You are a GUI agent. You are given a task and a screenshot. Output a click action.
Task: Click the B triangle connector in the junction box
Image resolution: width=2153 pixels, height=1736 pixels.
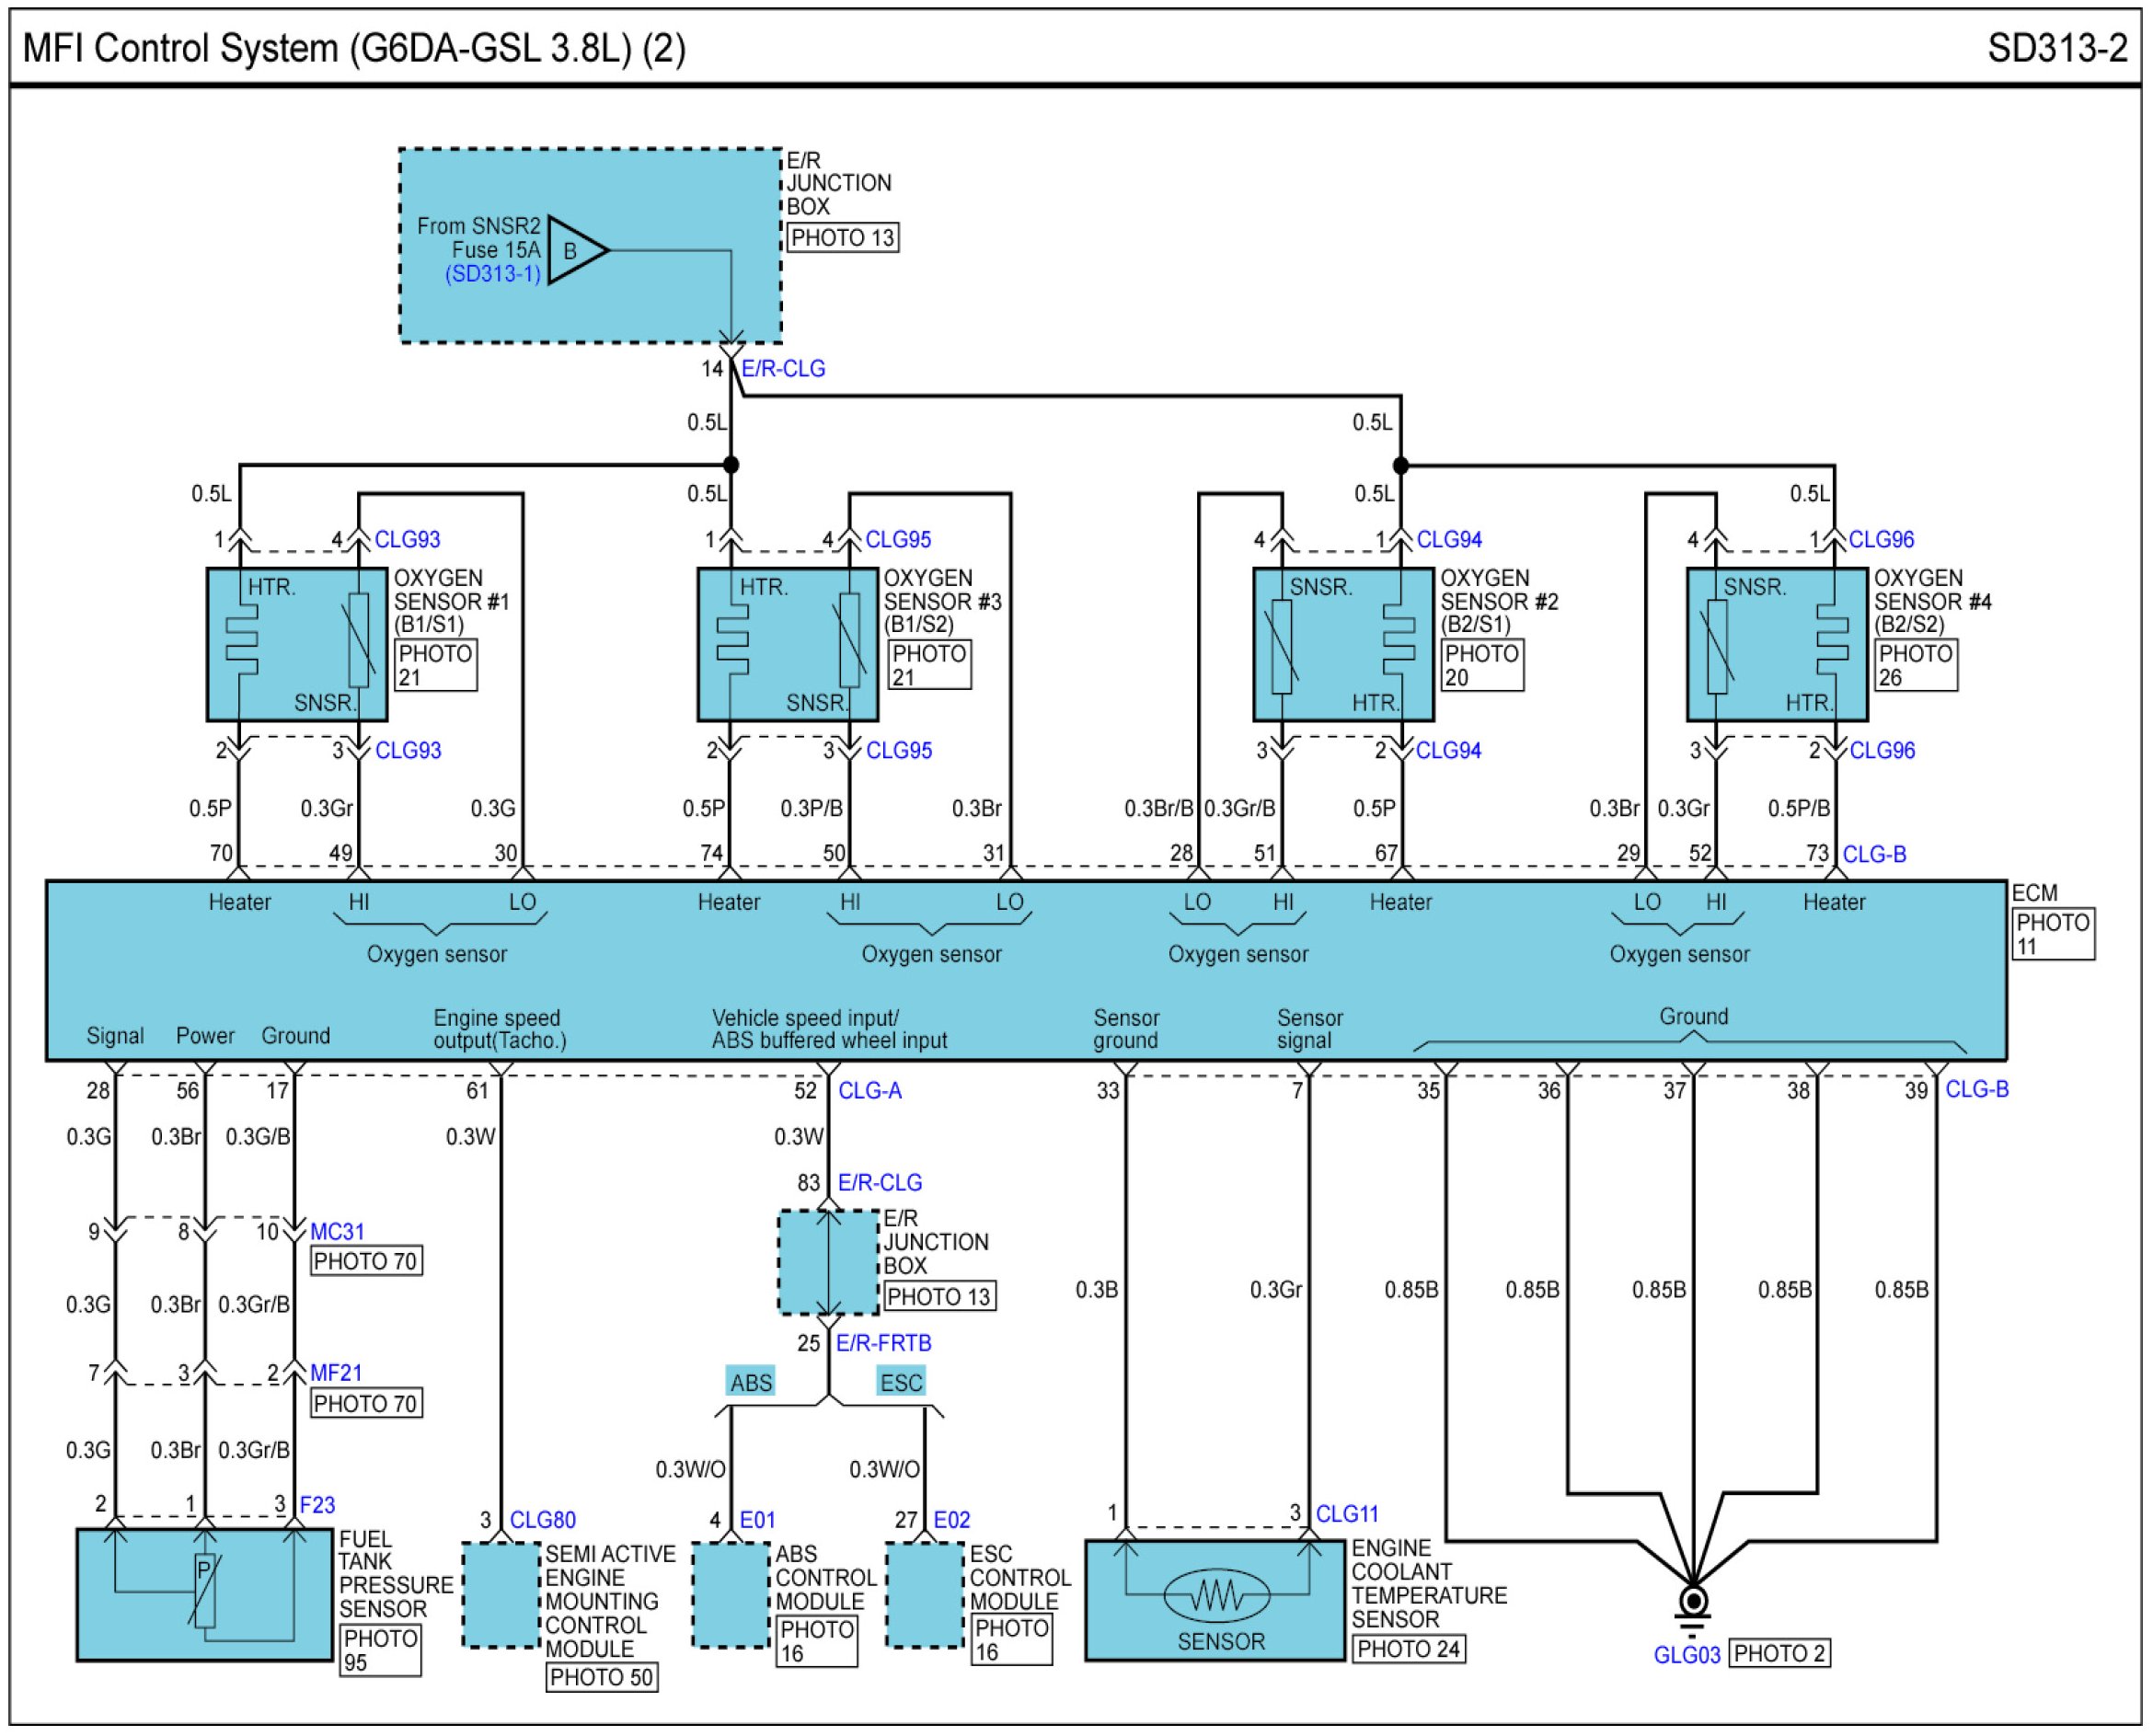click(576, 250)
